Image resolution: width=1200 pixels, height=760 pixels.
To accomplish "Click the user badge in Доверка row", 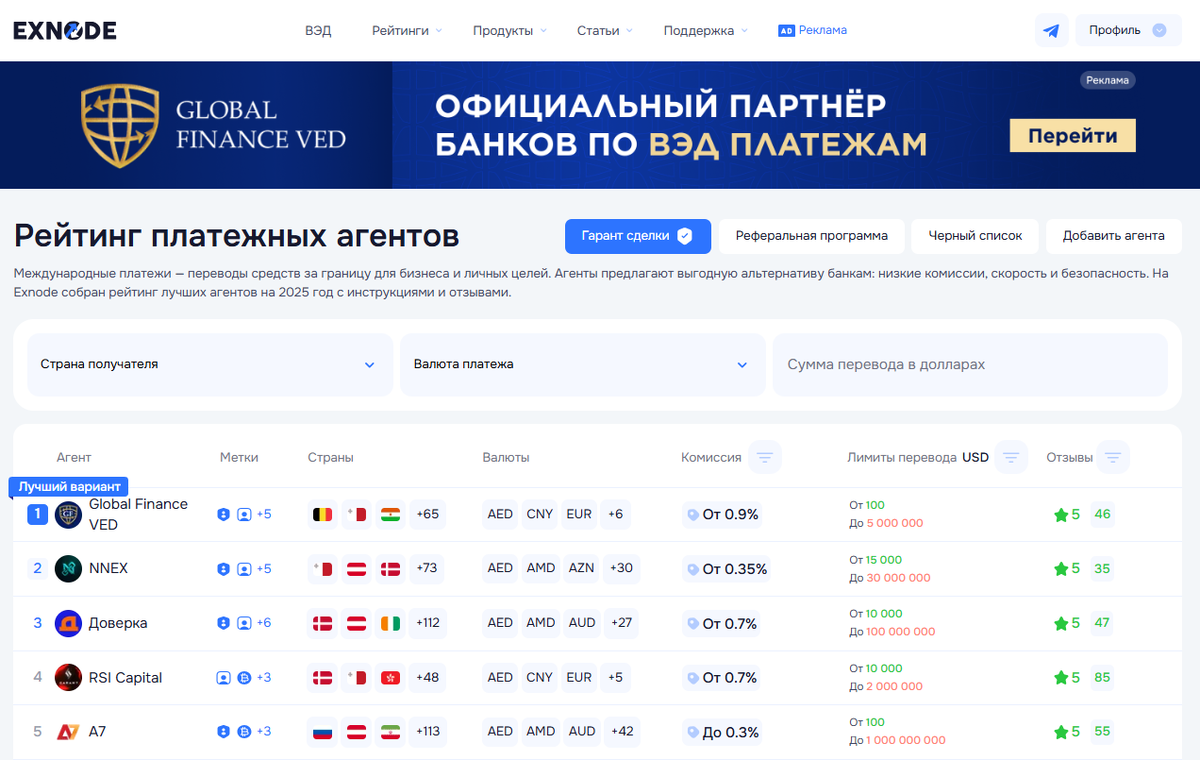I will click(x=244, y=623).
